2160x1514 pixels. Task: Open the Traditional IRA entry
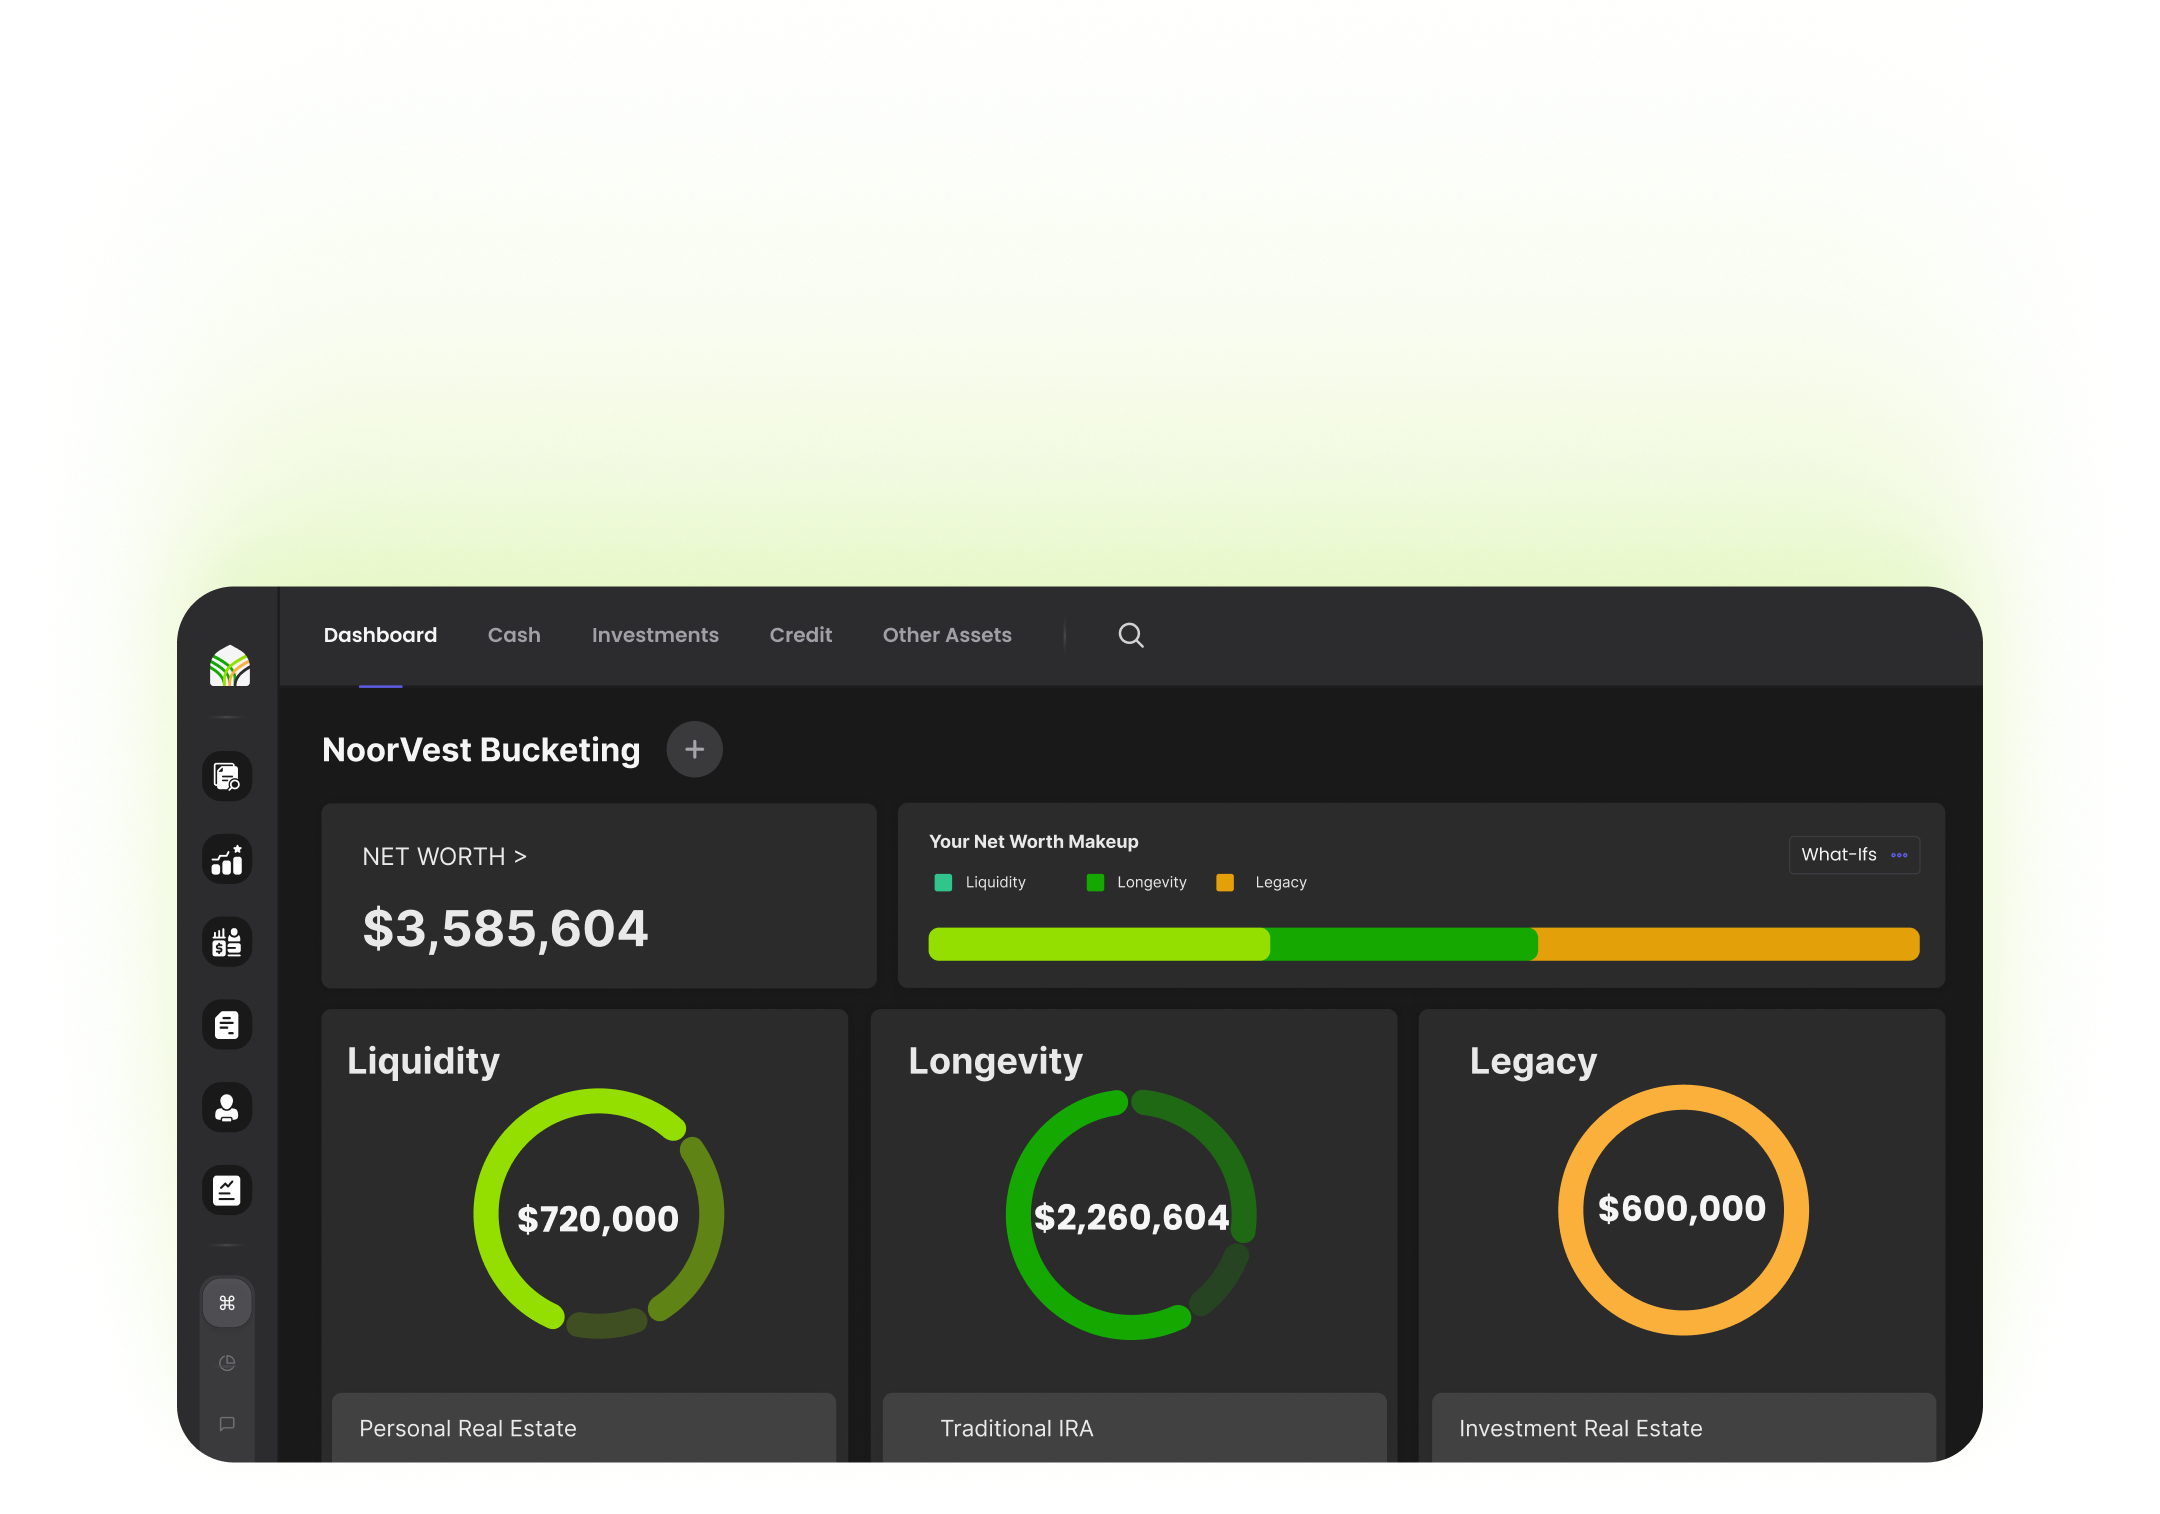click(1133, 1428)
